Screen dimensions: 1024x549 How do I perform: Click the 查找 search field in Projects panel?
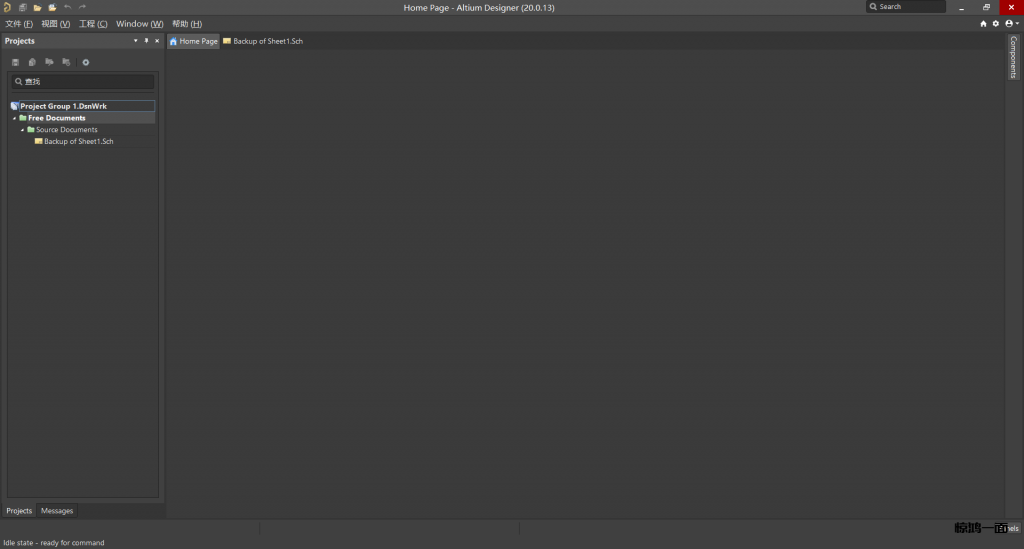click(85, 82)
